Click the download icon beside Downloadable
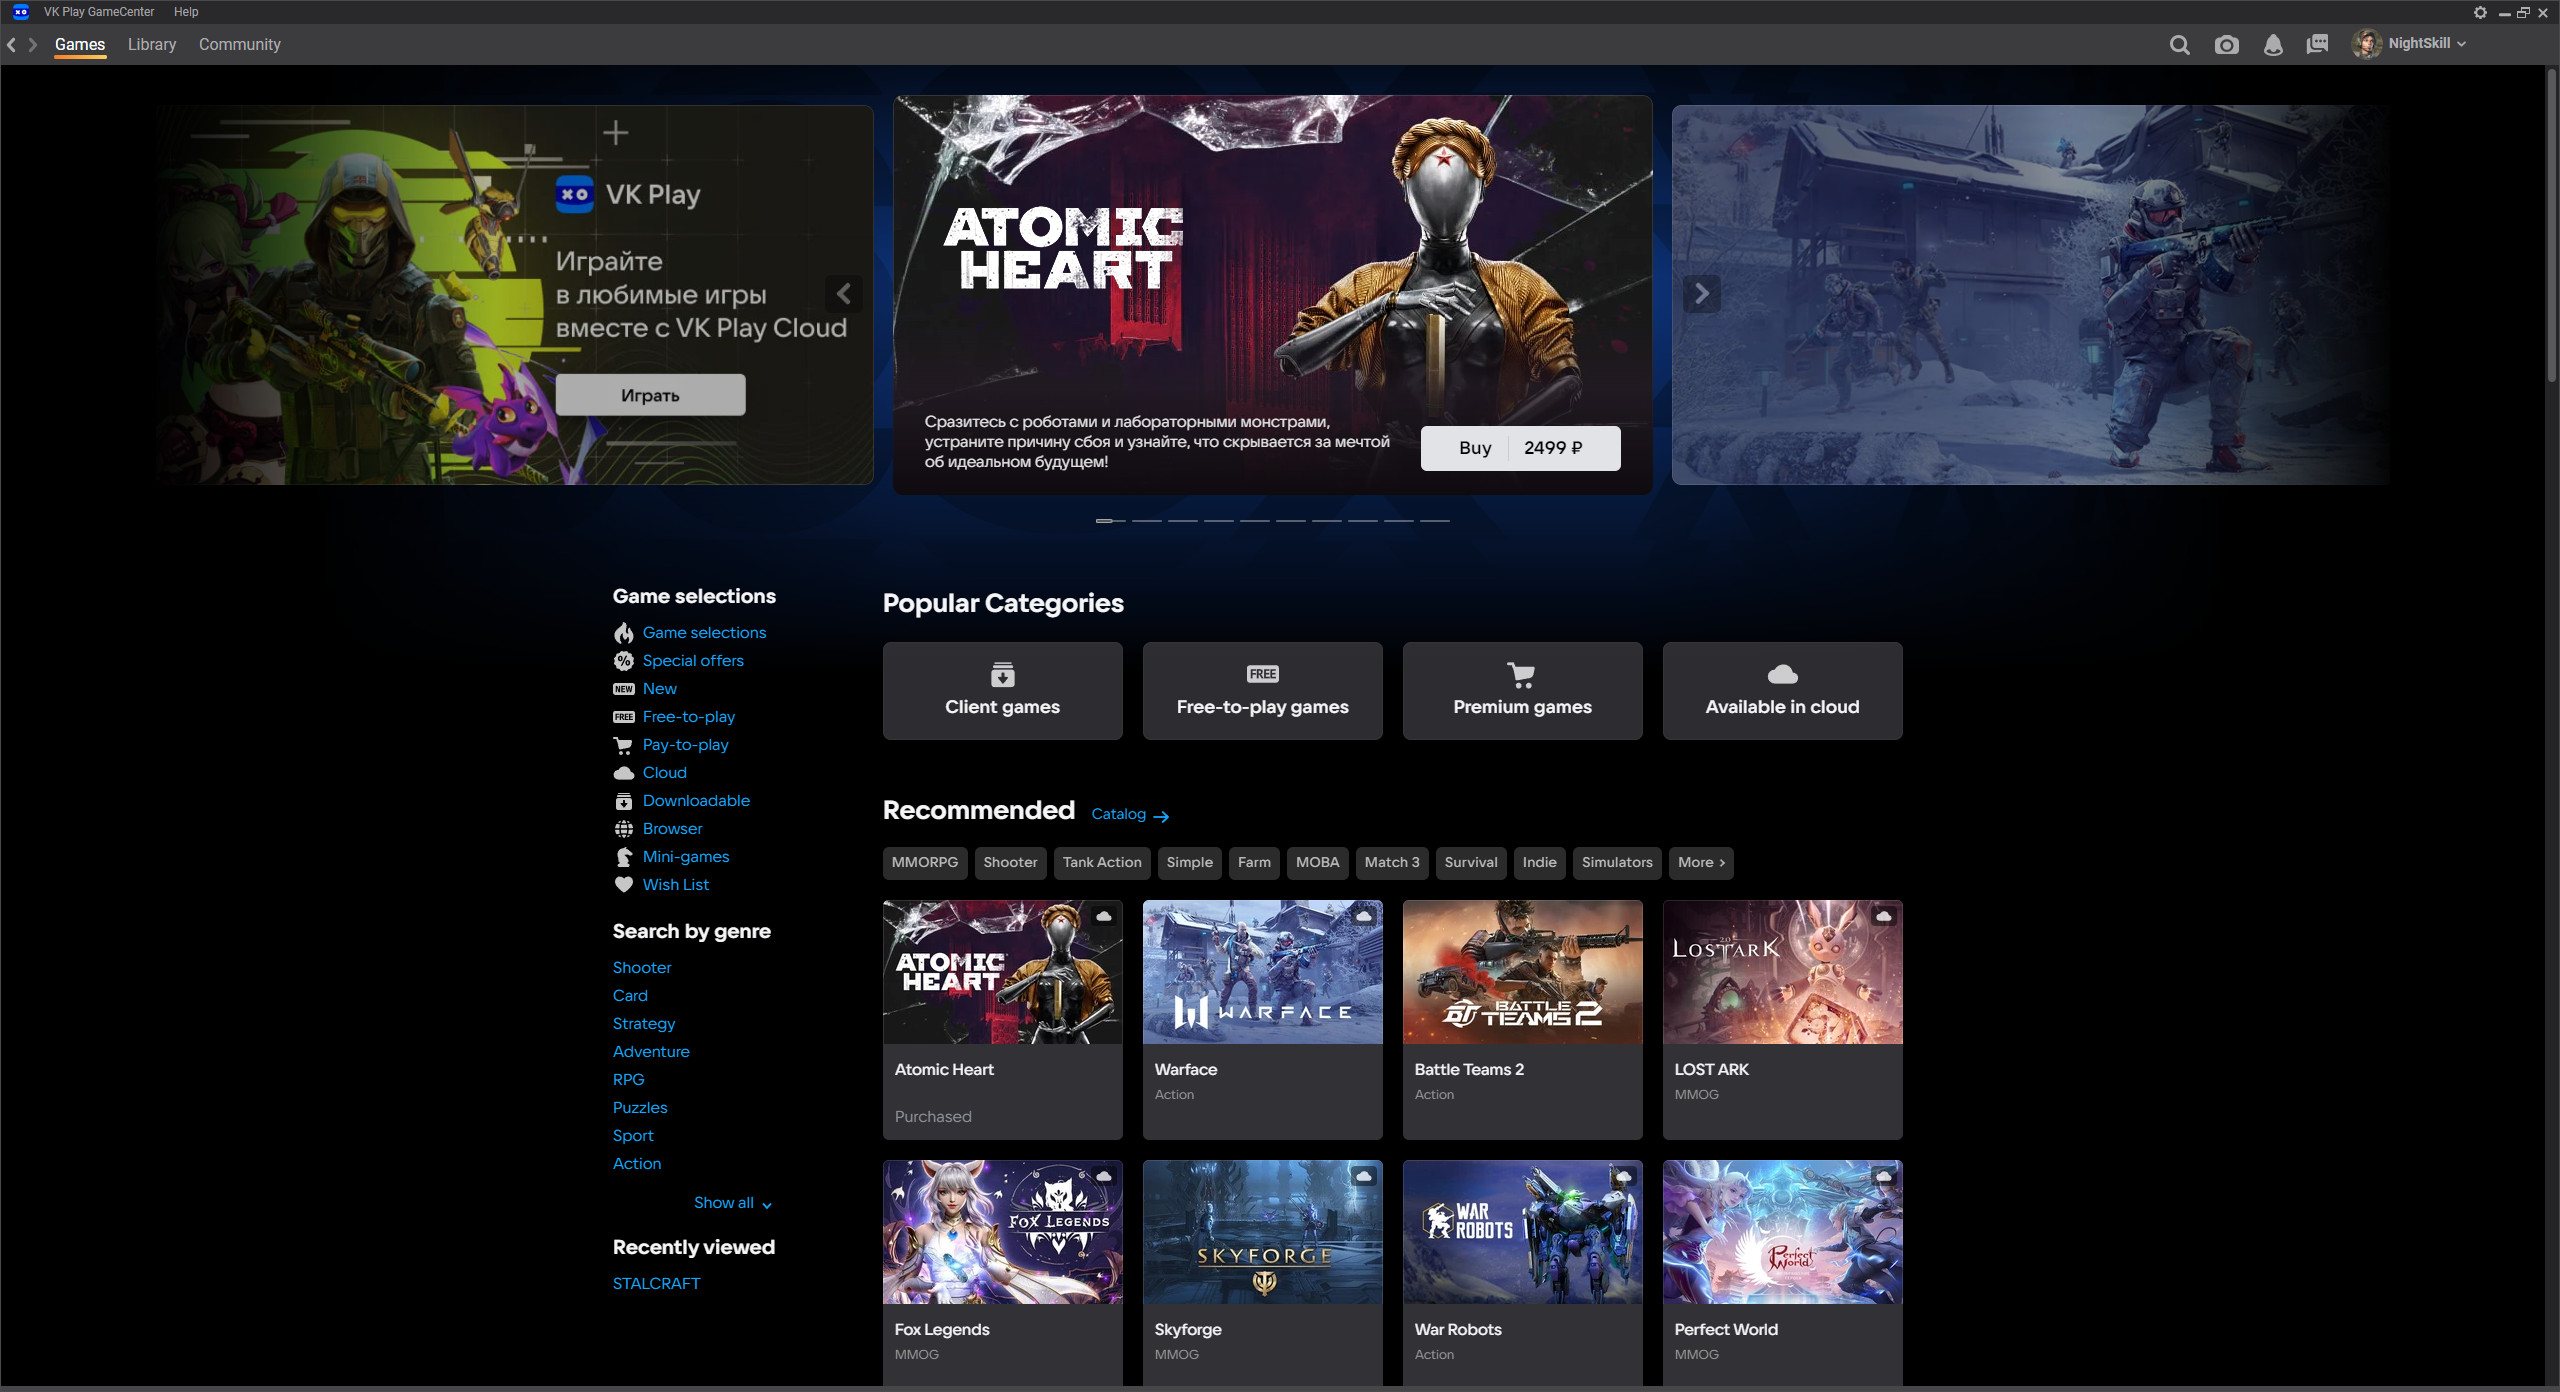Viewport: 2560px width, 1392px height. (624, 801)
